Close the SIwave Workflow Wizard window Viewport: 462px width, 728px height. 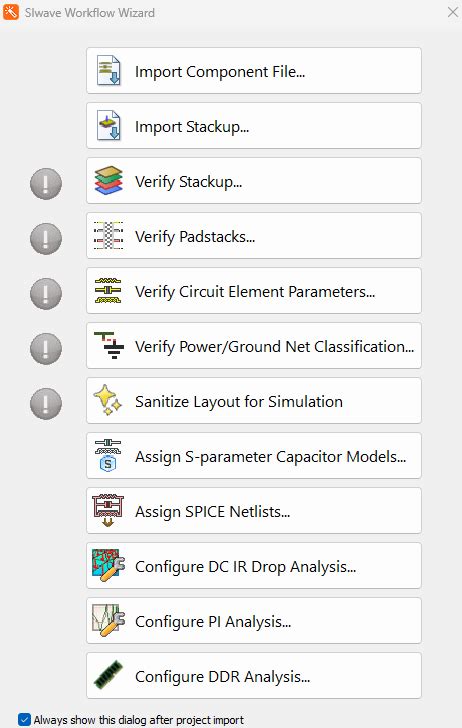(x=452, y=12)
